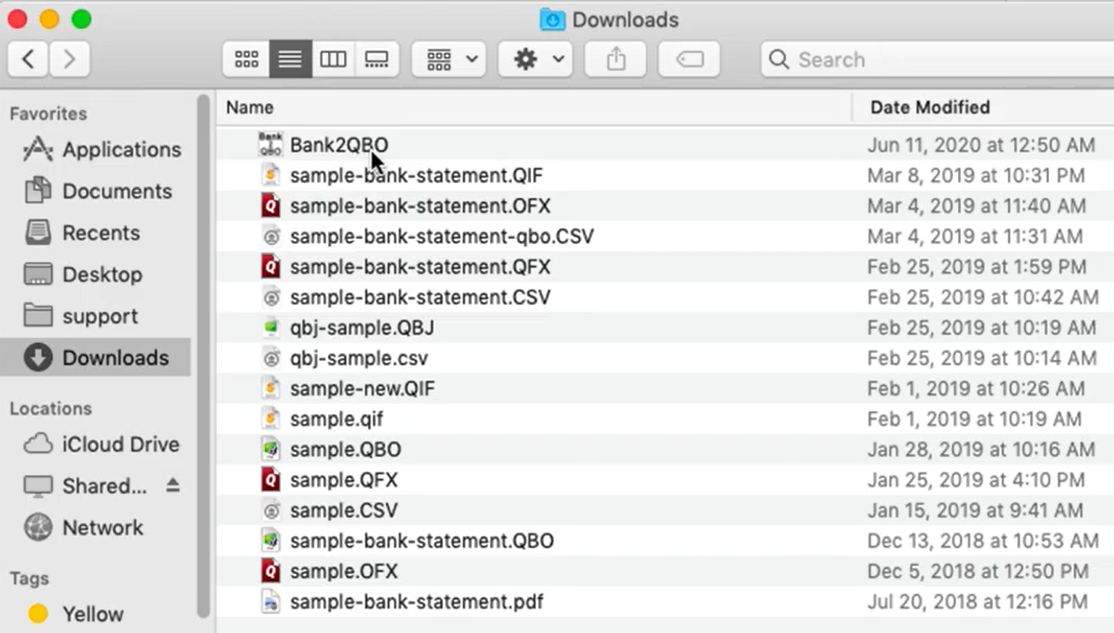This screenshot has width=1114, height=633.
Task: Click into the Search field
Action: point(938,59)
